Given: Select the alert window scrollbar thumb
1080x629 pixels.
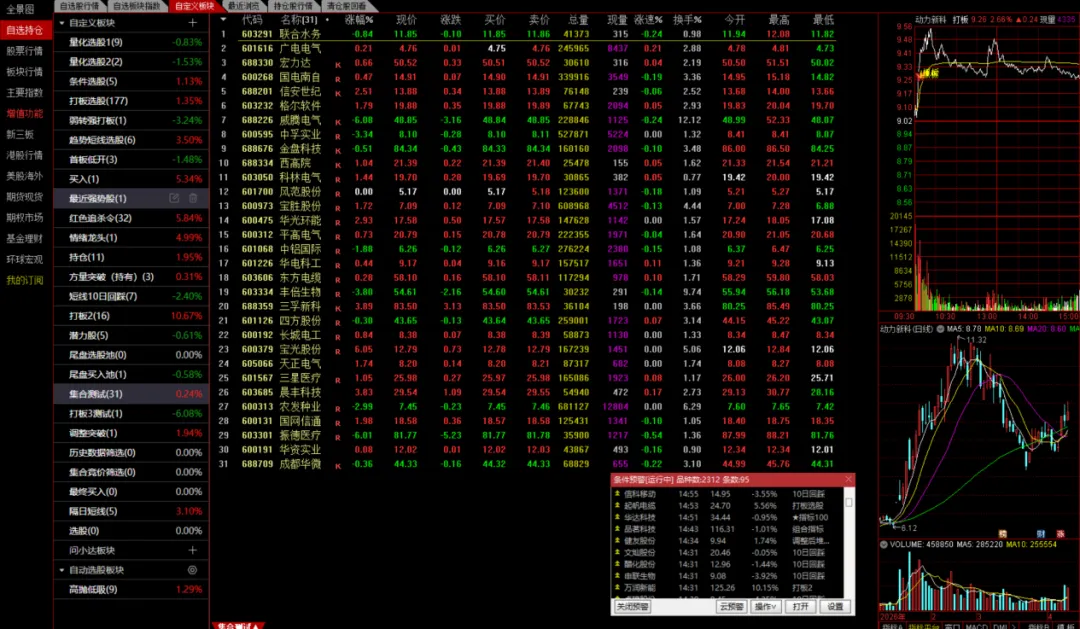Looking at the screenshot, I should 849,502.
